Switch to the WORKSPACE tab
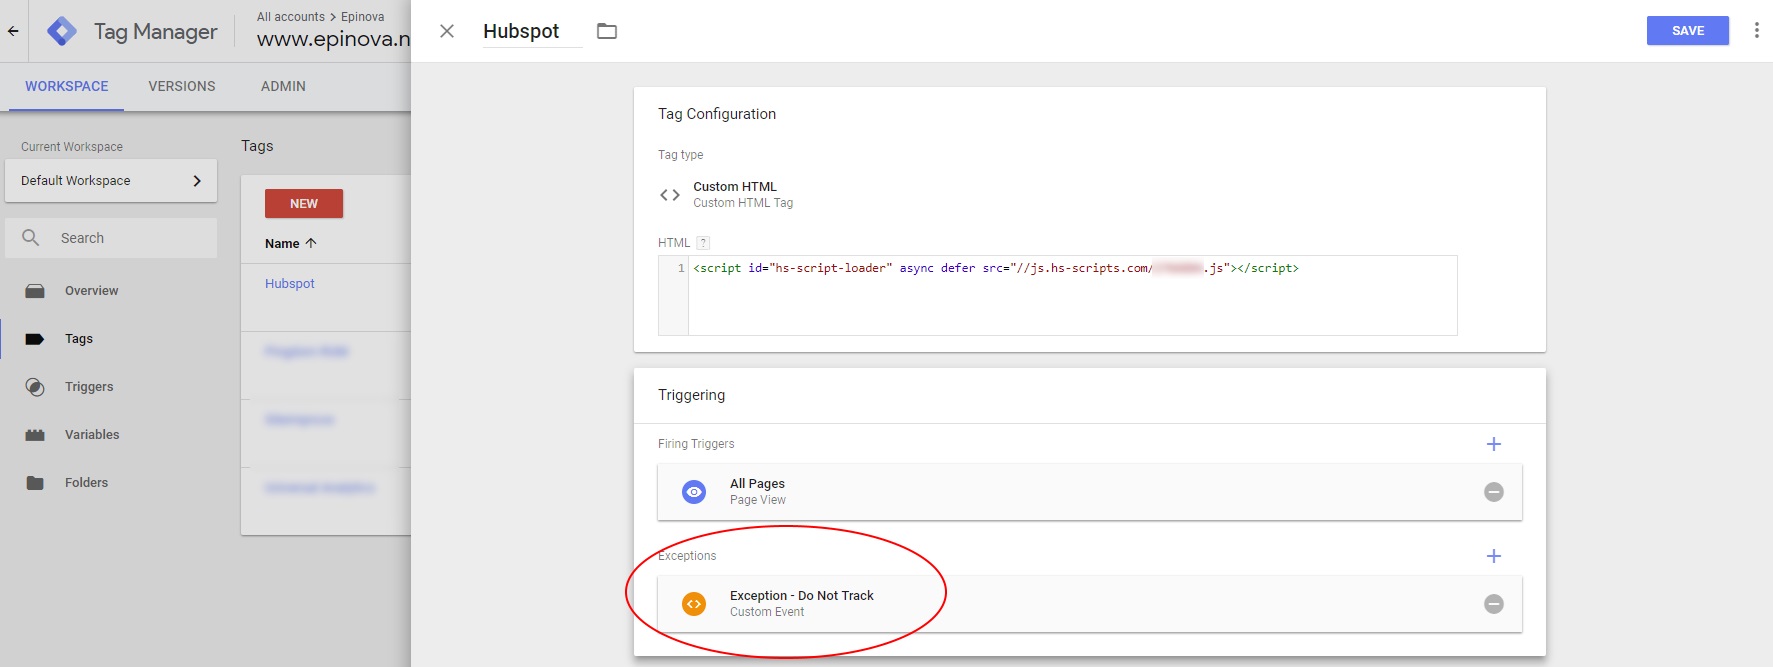The image size is (1773, 667). (x=67, y=87)
